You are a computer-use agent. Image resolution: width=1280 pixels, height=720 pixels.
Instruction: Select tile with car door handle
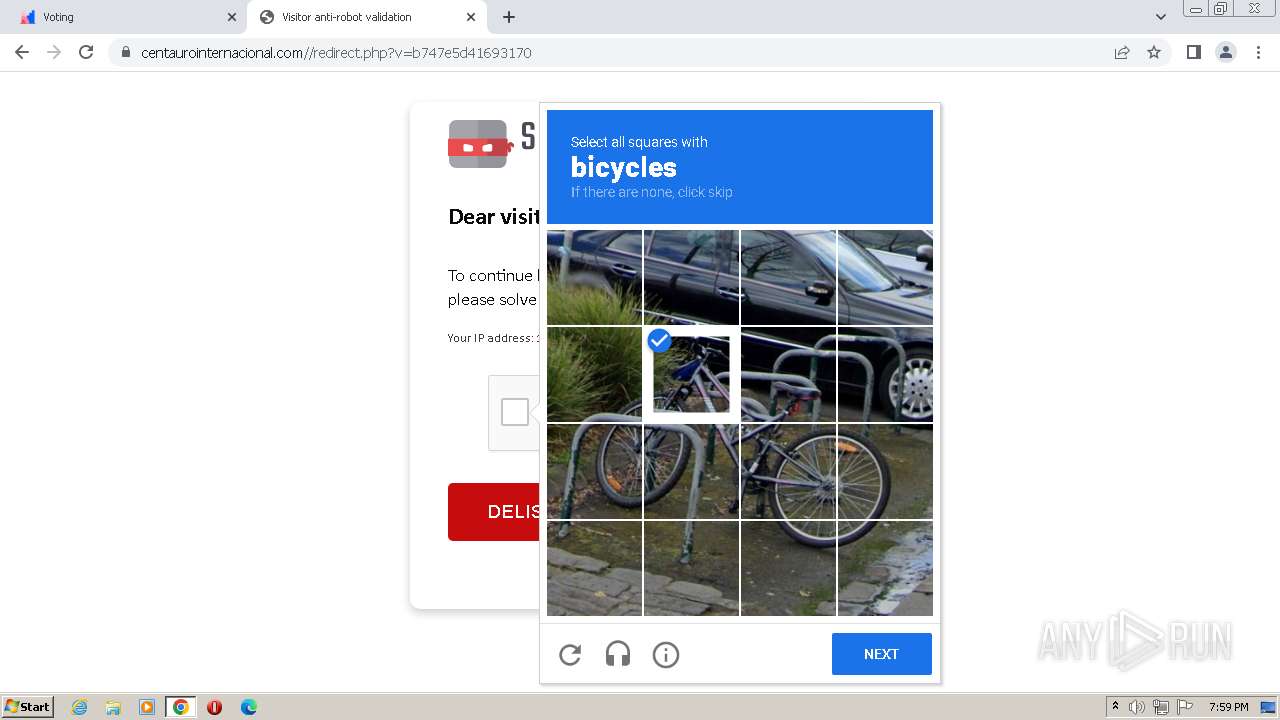[691, 277]
